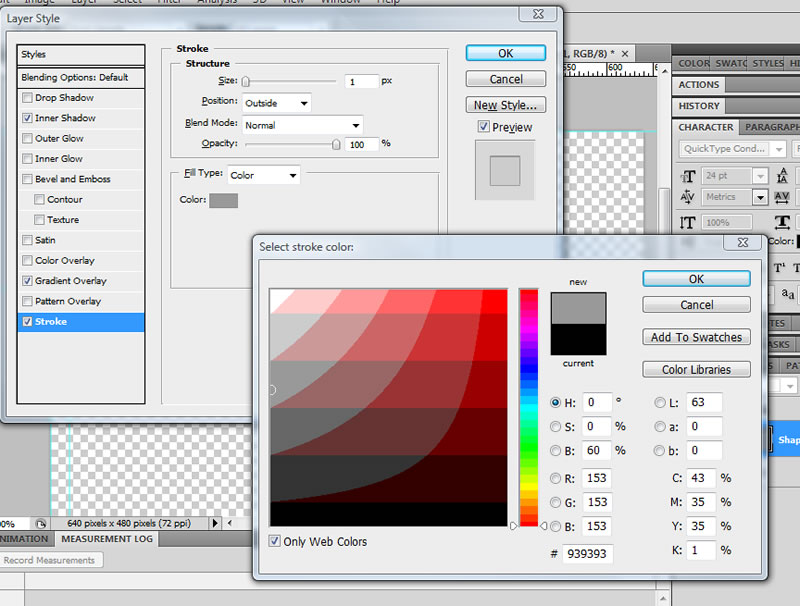Disable the Inner Shadow checkbox
Image resolution: width=800 pixels, height=606 pixels.
point(28,118)
